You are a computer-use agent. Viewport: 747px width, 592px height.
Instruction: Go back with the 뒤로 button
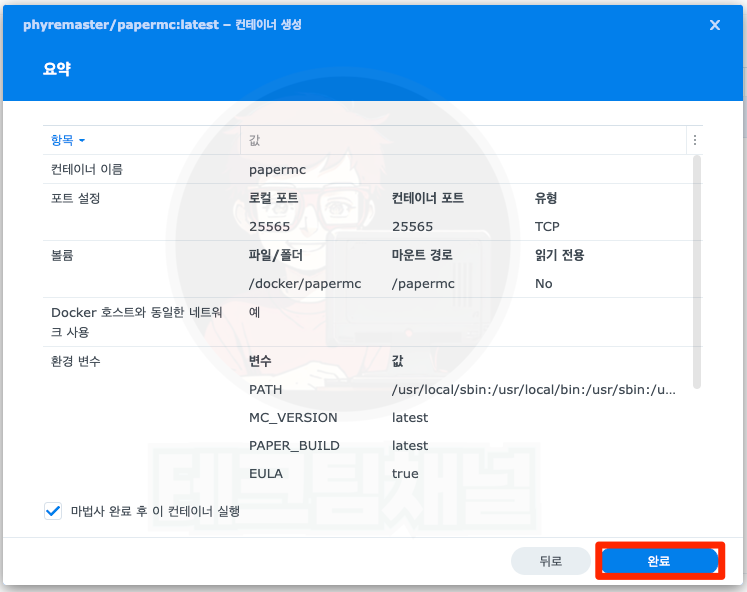click(x=550, y=561)
